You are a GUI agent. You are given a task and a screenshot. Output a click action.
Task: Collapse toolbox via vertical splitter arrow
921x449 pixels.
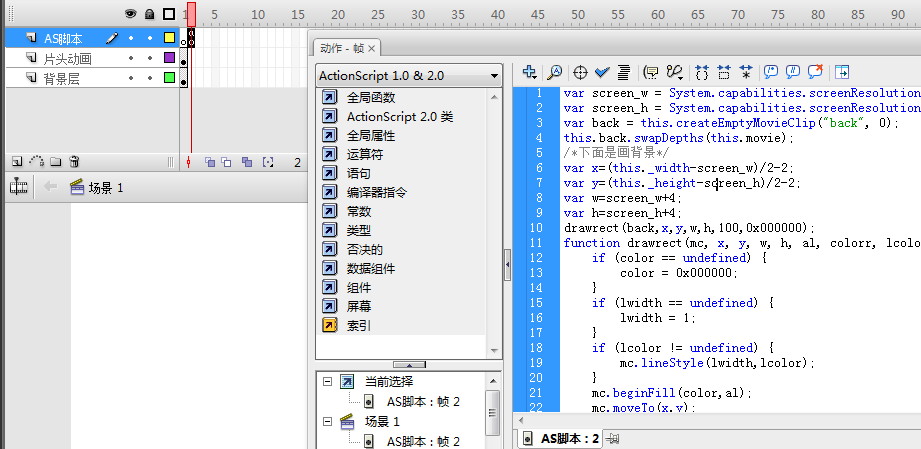coord(507,265)
